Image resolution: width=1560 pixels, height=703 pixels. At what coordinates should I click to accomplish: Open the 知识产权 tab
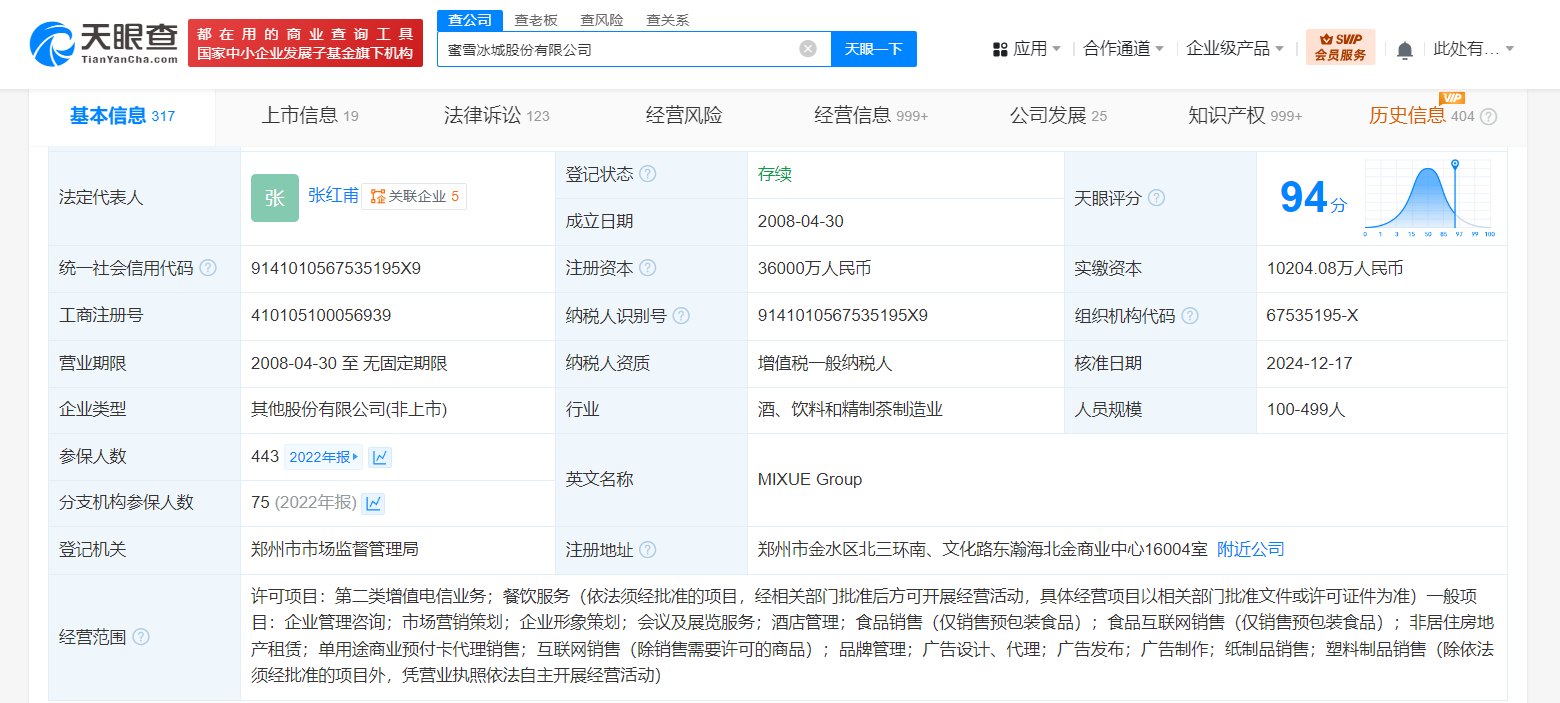tap(1245, 116)
